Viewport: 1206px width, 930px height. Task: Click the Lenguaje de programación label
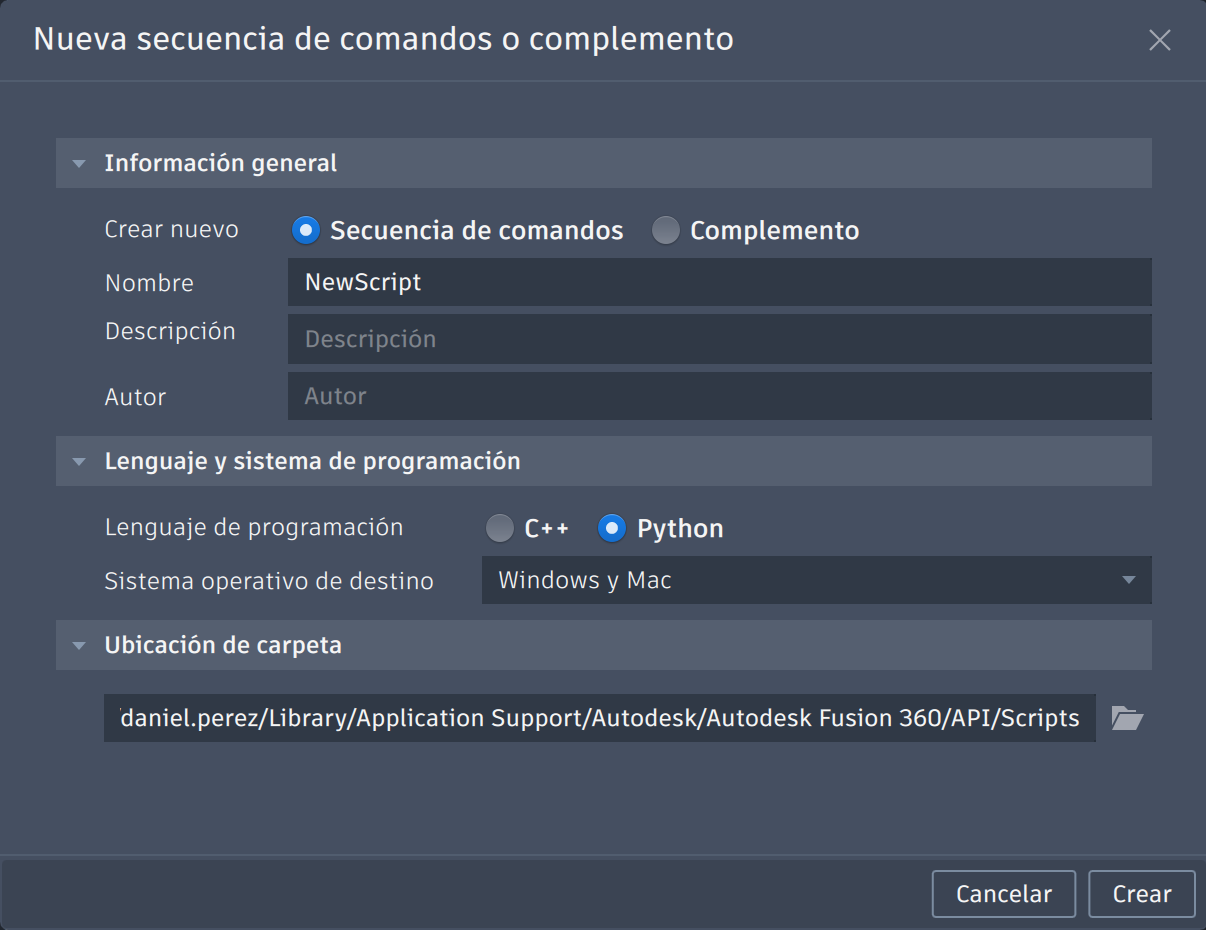click(x=254, y=527)
